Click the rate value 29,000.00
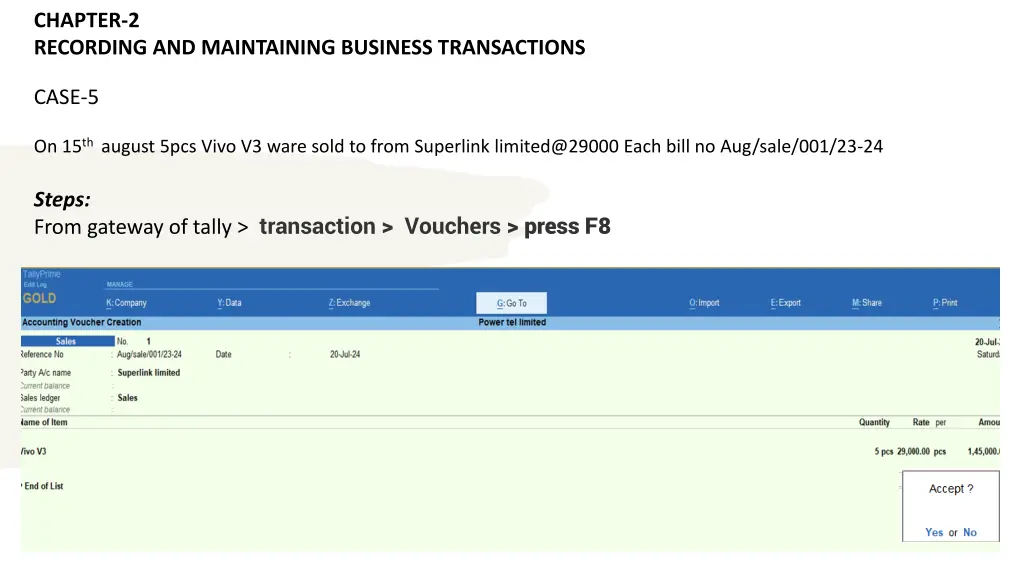This screenshot has width=1024, height=576. [x=913, y=451]
